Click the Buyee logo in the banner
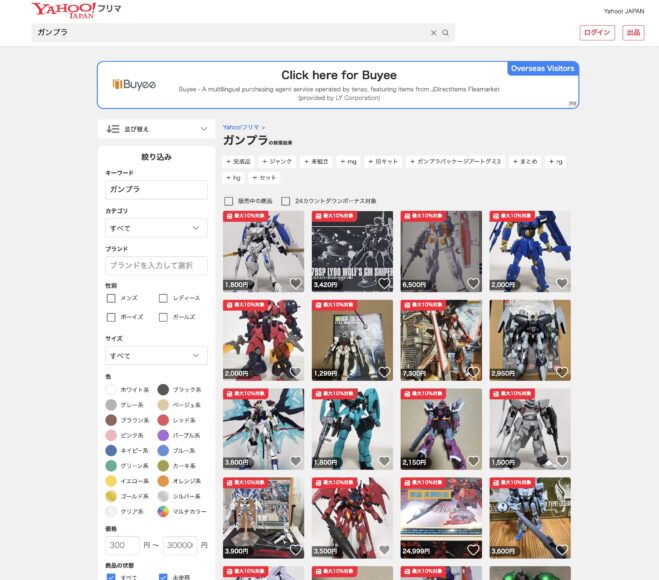This screenshot has width=659, height=580. pos(134,84)
